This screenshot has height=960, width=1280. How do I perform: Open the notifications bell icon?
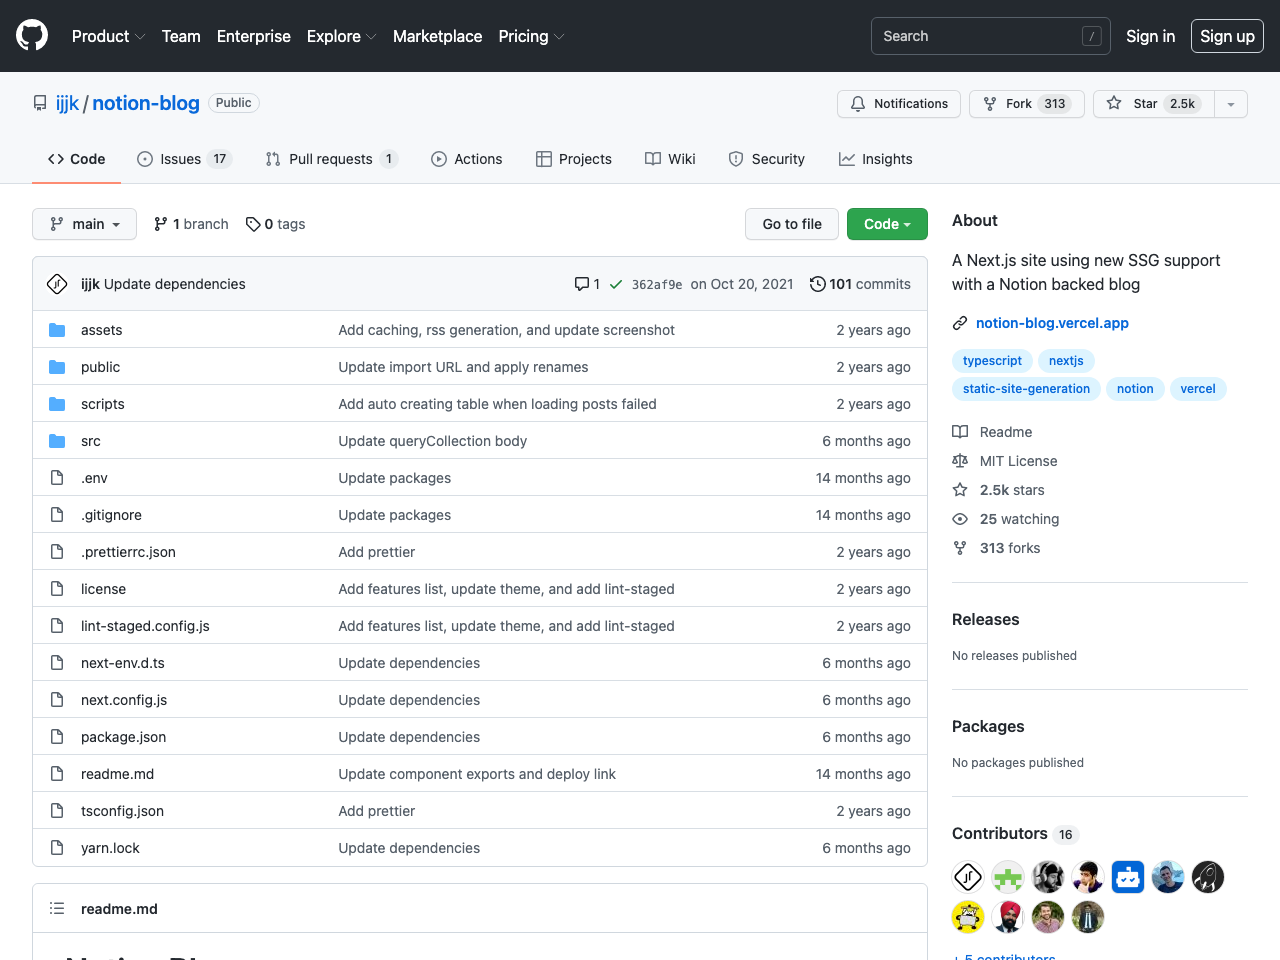(x=858, y=103)
